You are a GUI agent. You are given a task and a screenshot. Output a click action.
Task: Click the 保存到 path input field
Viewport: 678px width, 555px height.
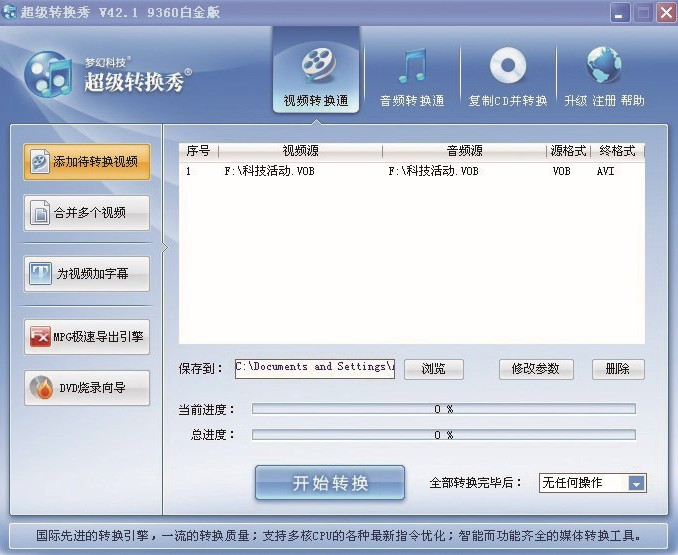[315, 369]
